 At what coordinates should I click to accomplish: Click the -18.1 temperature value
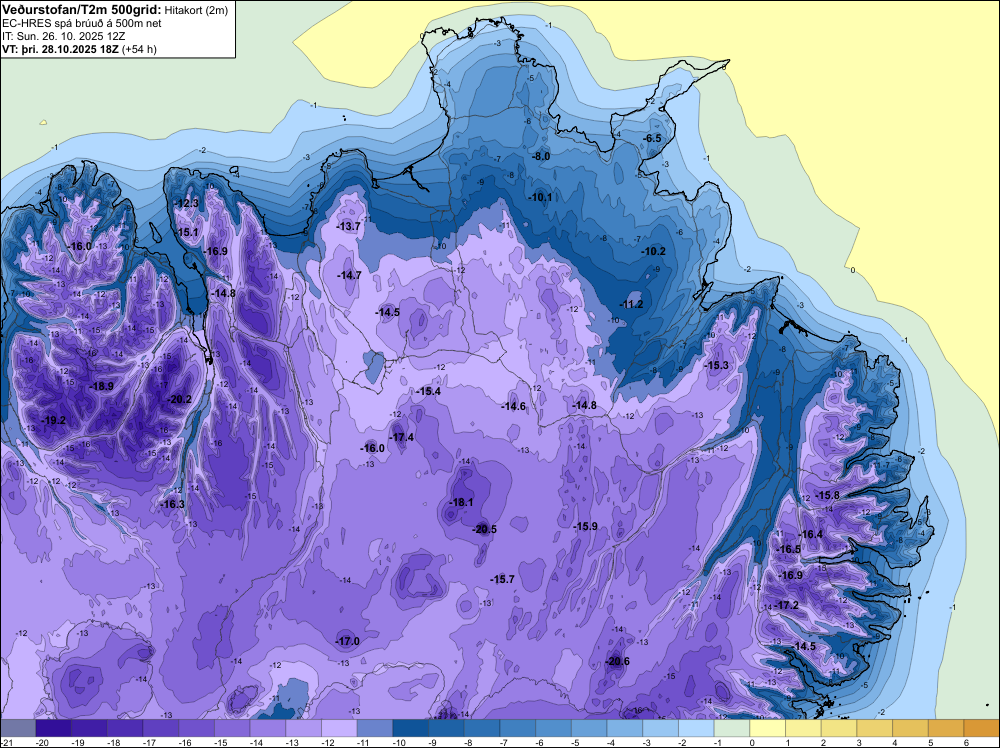[x=460, y=502]
